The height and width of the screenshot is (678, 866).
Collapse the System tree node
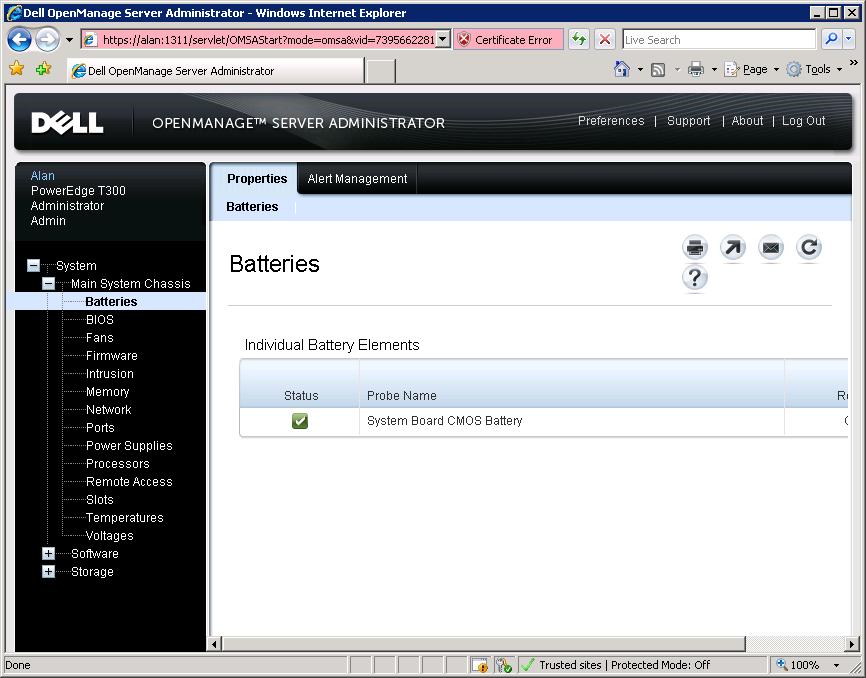coord(34,266)
